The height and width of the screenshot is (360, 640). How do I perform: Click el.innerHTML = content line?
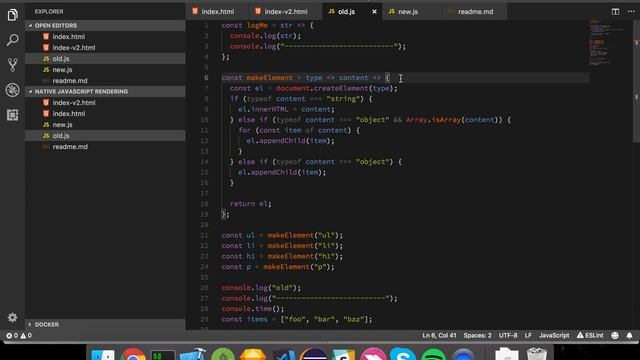(x=286, y=109)
